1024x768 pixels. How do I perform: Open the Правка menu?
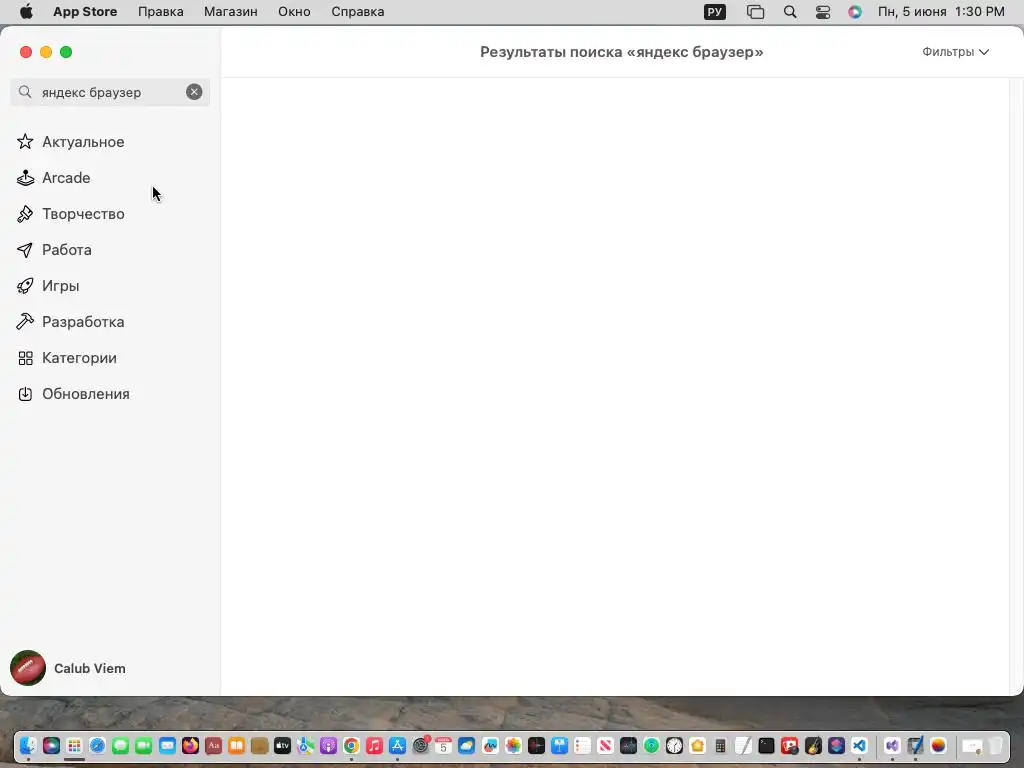tap(161, 12)
